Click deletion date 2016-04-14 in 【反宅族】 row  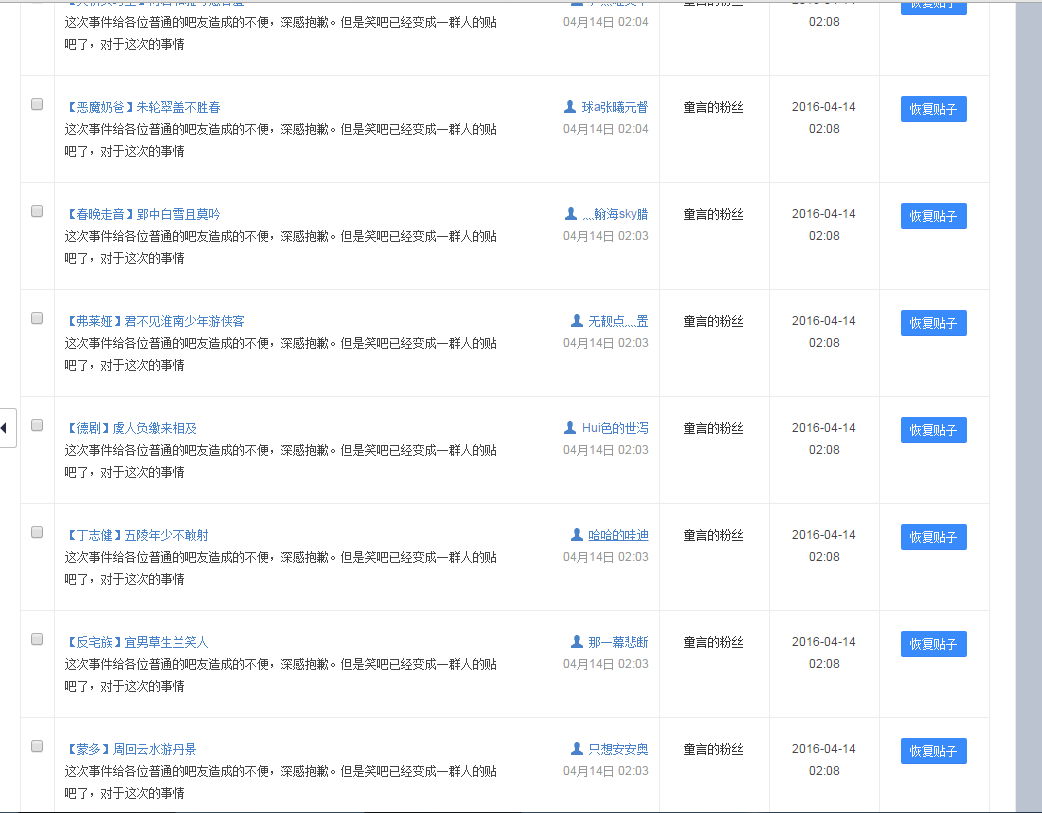(x=824, y=641)
